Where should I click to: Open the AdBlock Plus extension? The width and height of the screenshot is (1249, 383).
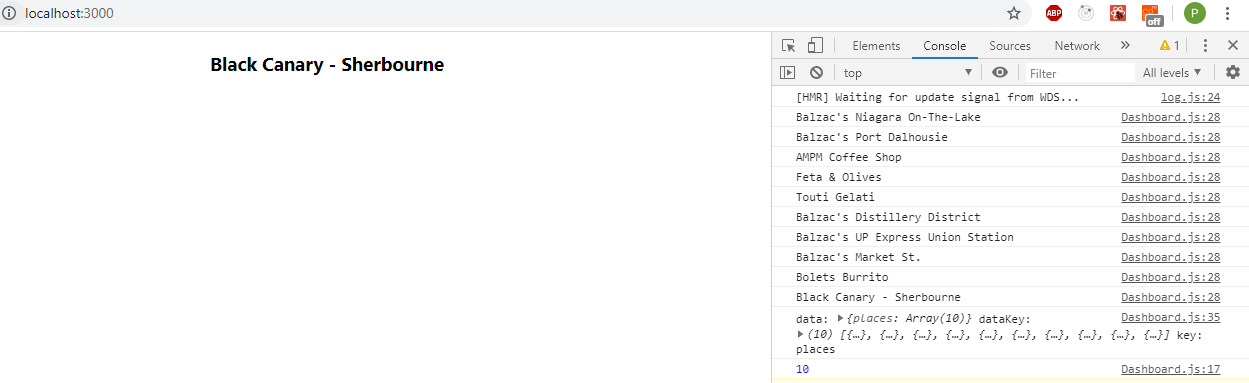pos(1054,13)
